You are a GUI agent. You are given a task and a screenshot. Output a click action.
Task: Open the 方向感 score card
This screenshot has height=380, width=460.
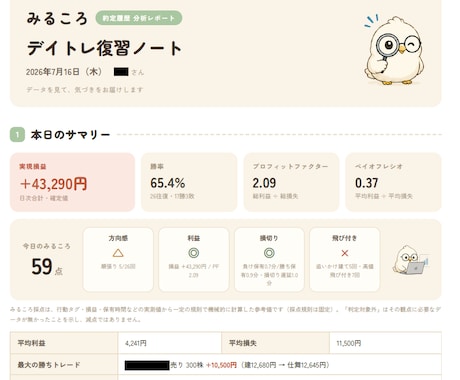(118, 259)
